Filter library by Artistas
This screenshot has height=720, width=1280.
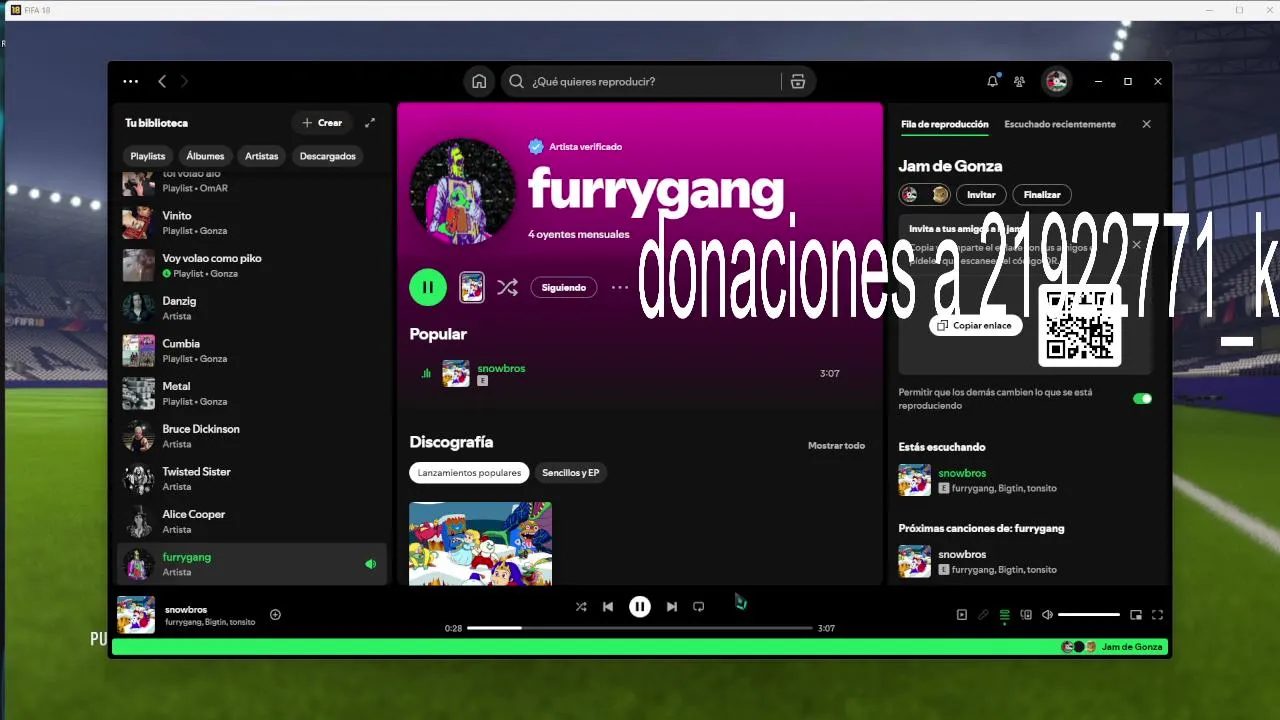(x=262, y=156)
